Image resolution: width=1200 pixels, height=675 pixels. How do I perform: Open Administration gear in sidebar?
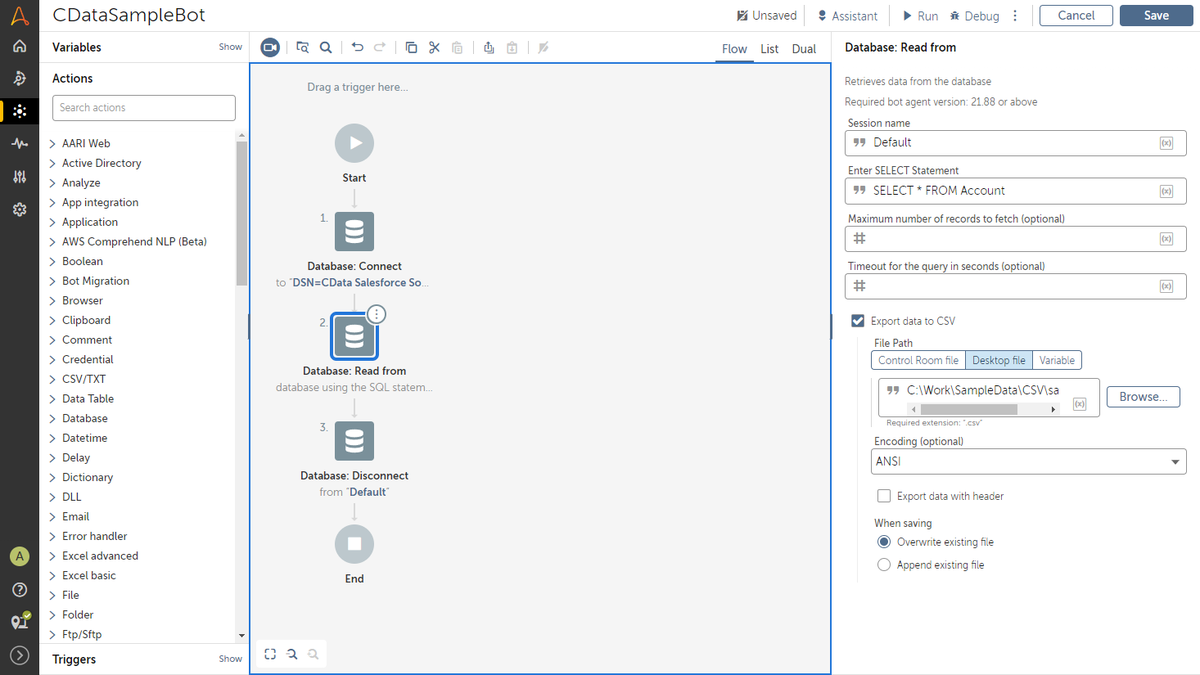pyautogui.click(x=19, y=210)
